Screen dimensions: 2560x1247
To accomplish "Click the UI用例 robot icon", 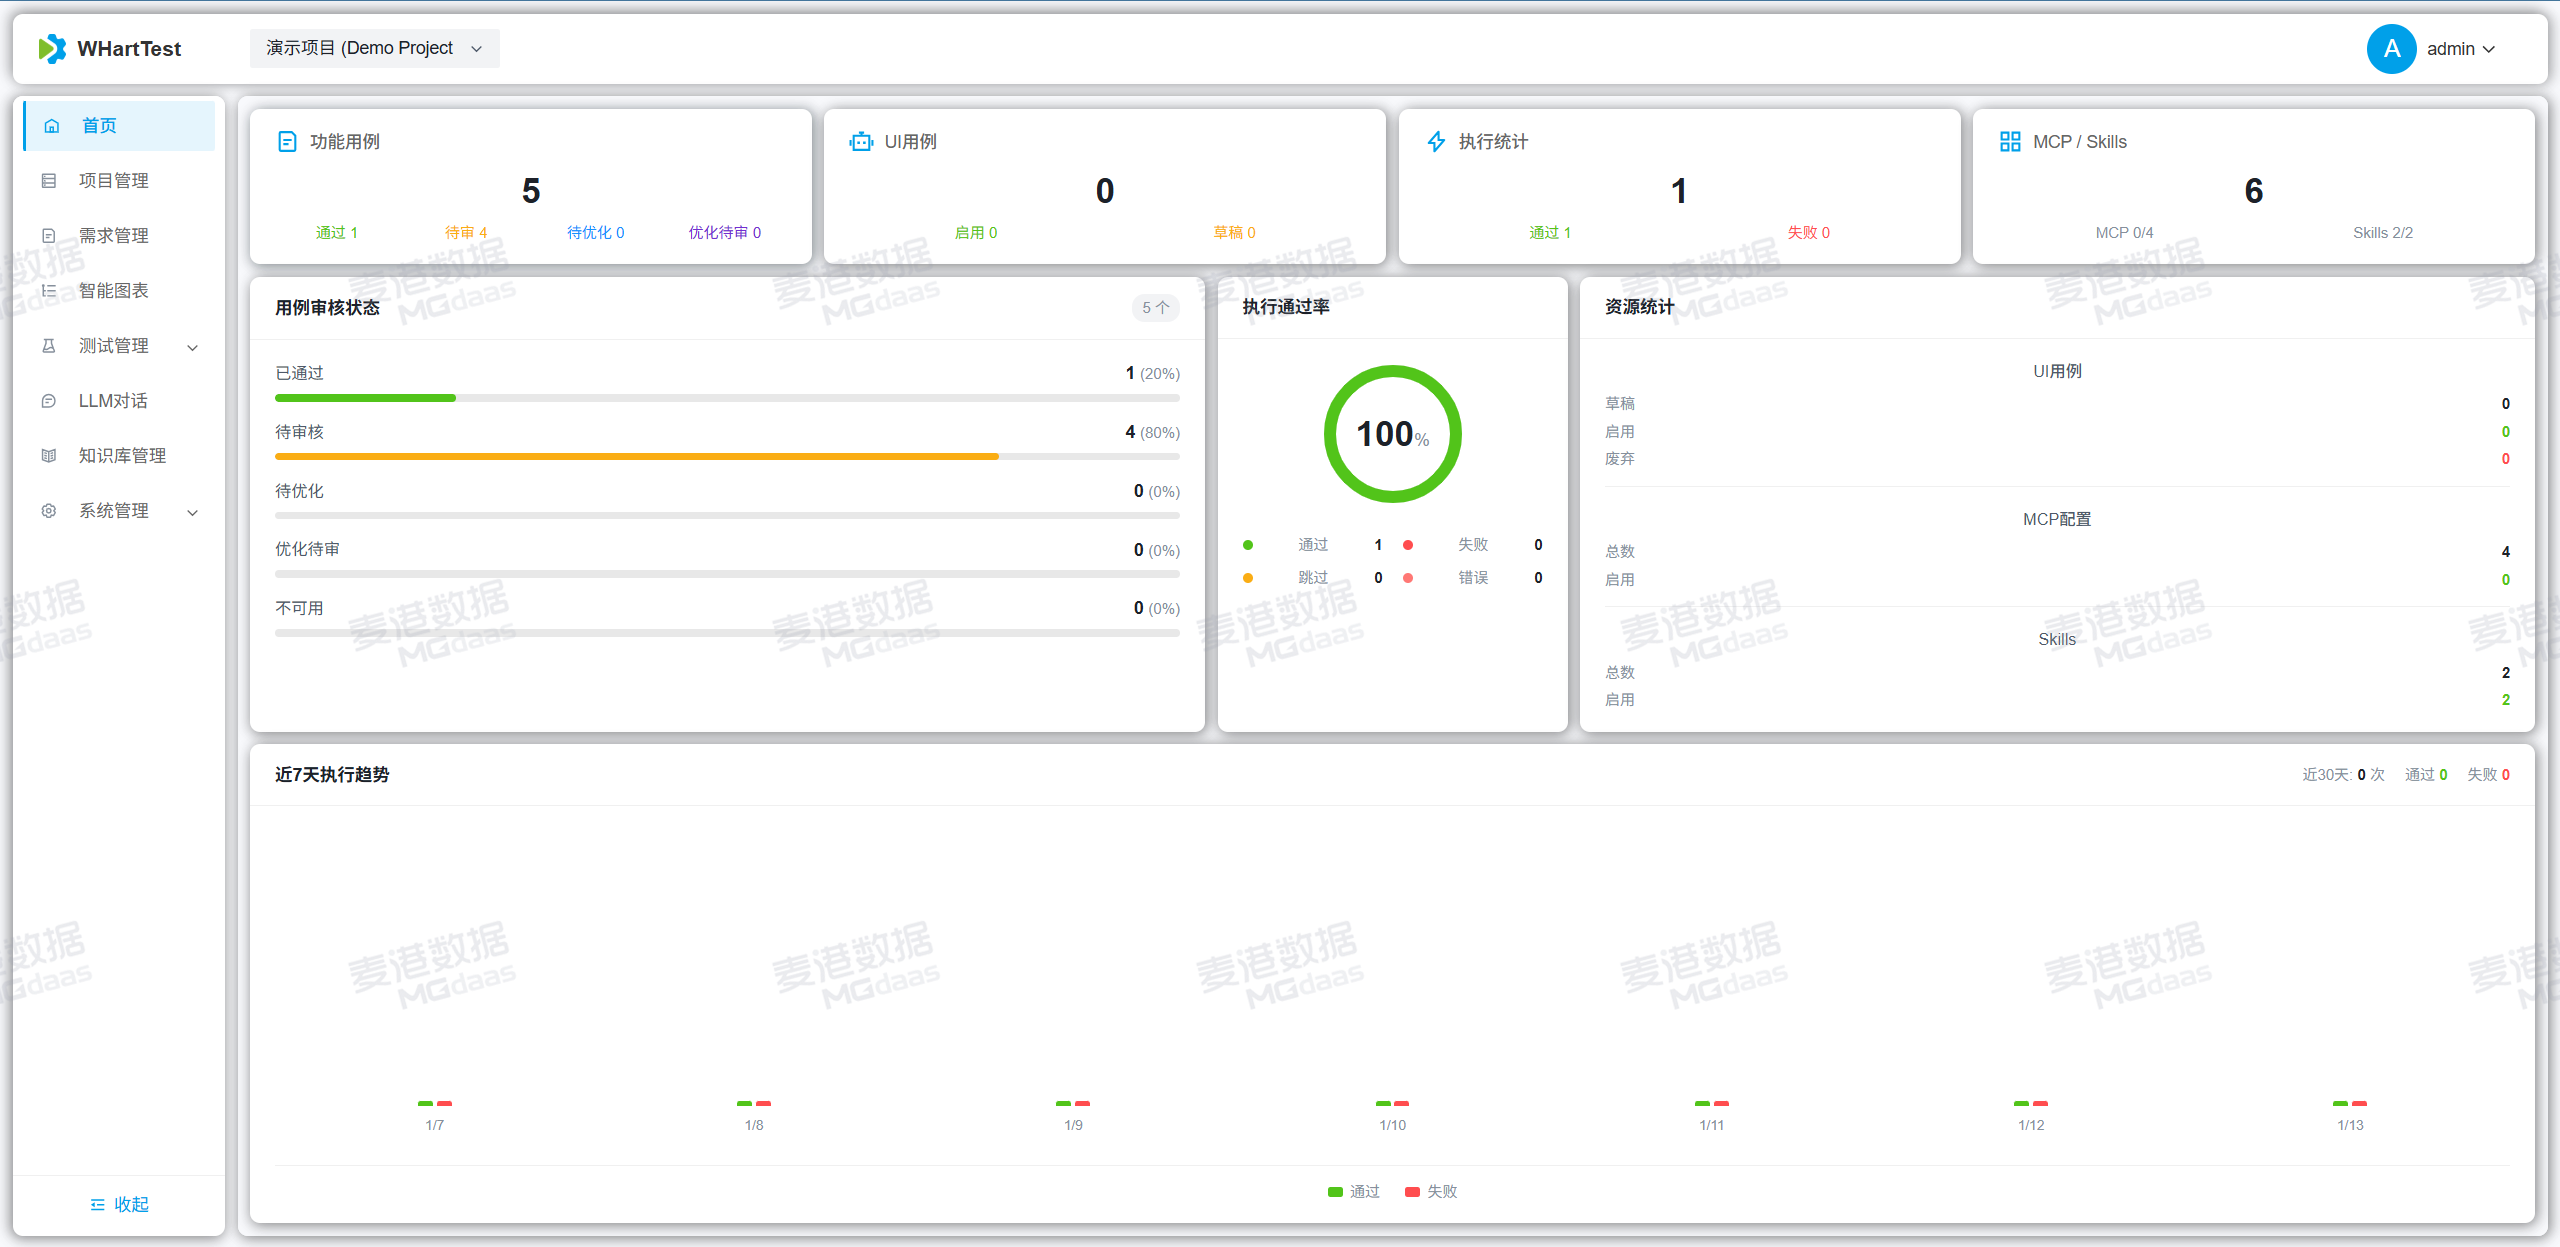I will pos(861,142).
